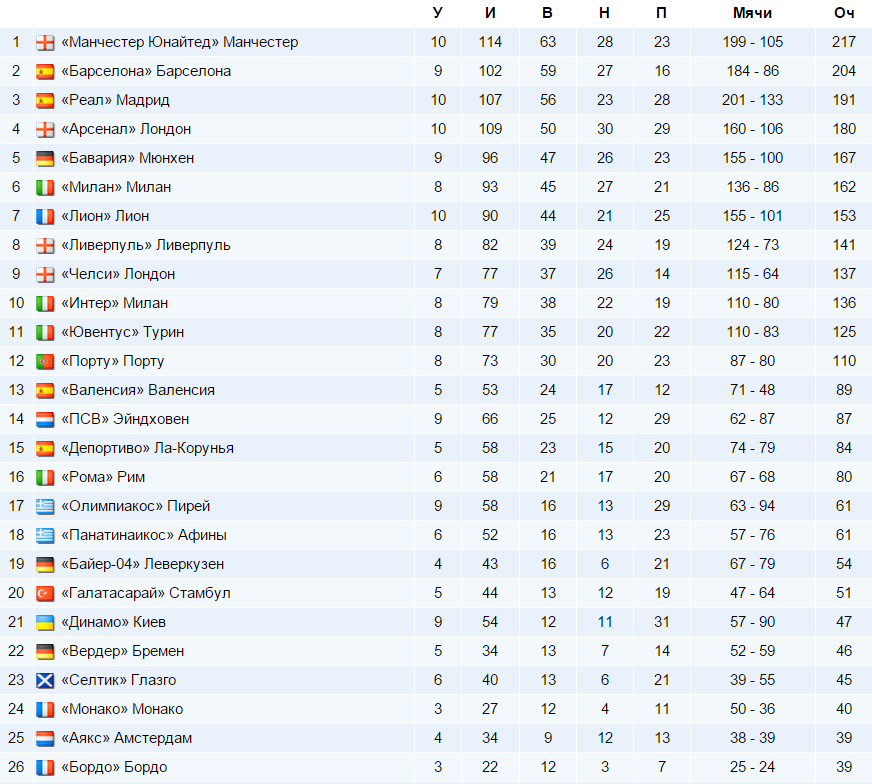The height and width of the screenshot is (784, 872).
Task: Click the Мячи column header
Action: [x=752, y=13]
